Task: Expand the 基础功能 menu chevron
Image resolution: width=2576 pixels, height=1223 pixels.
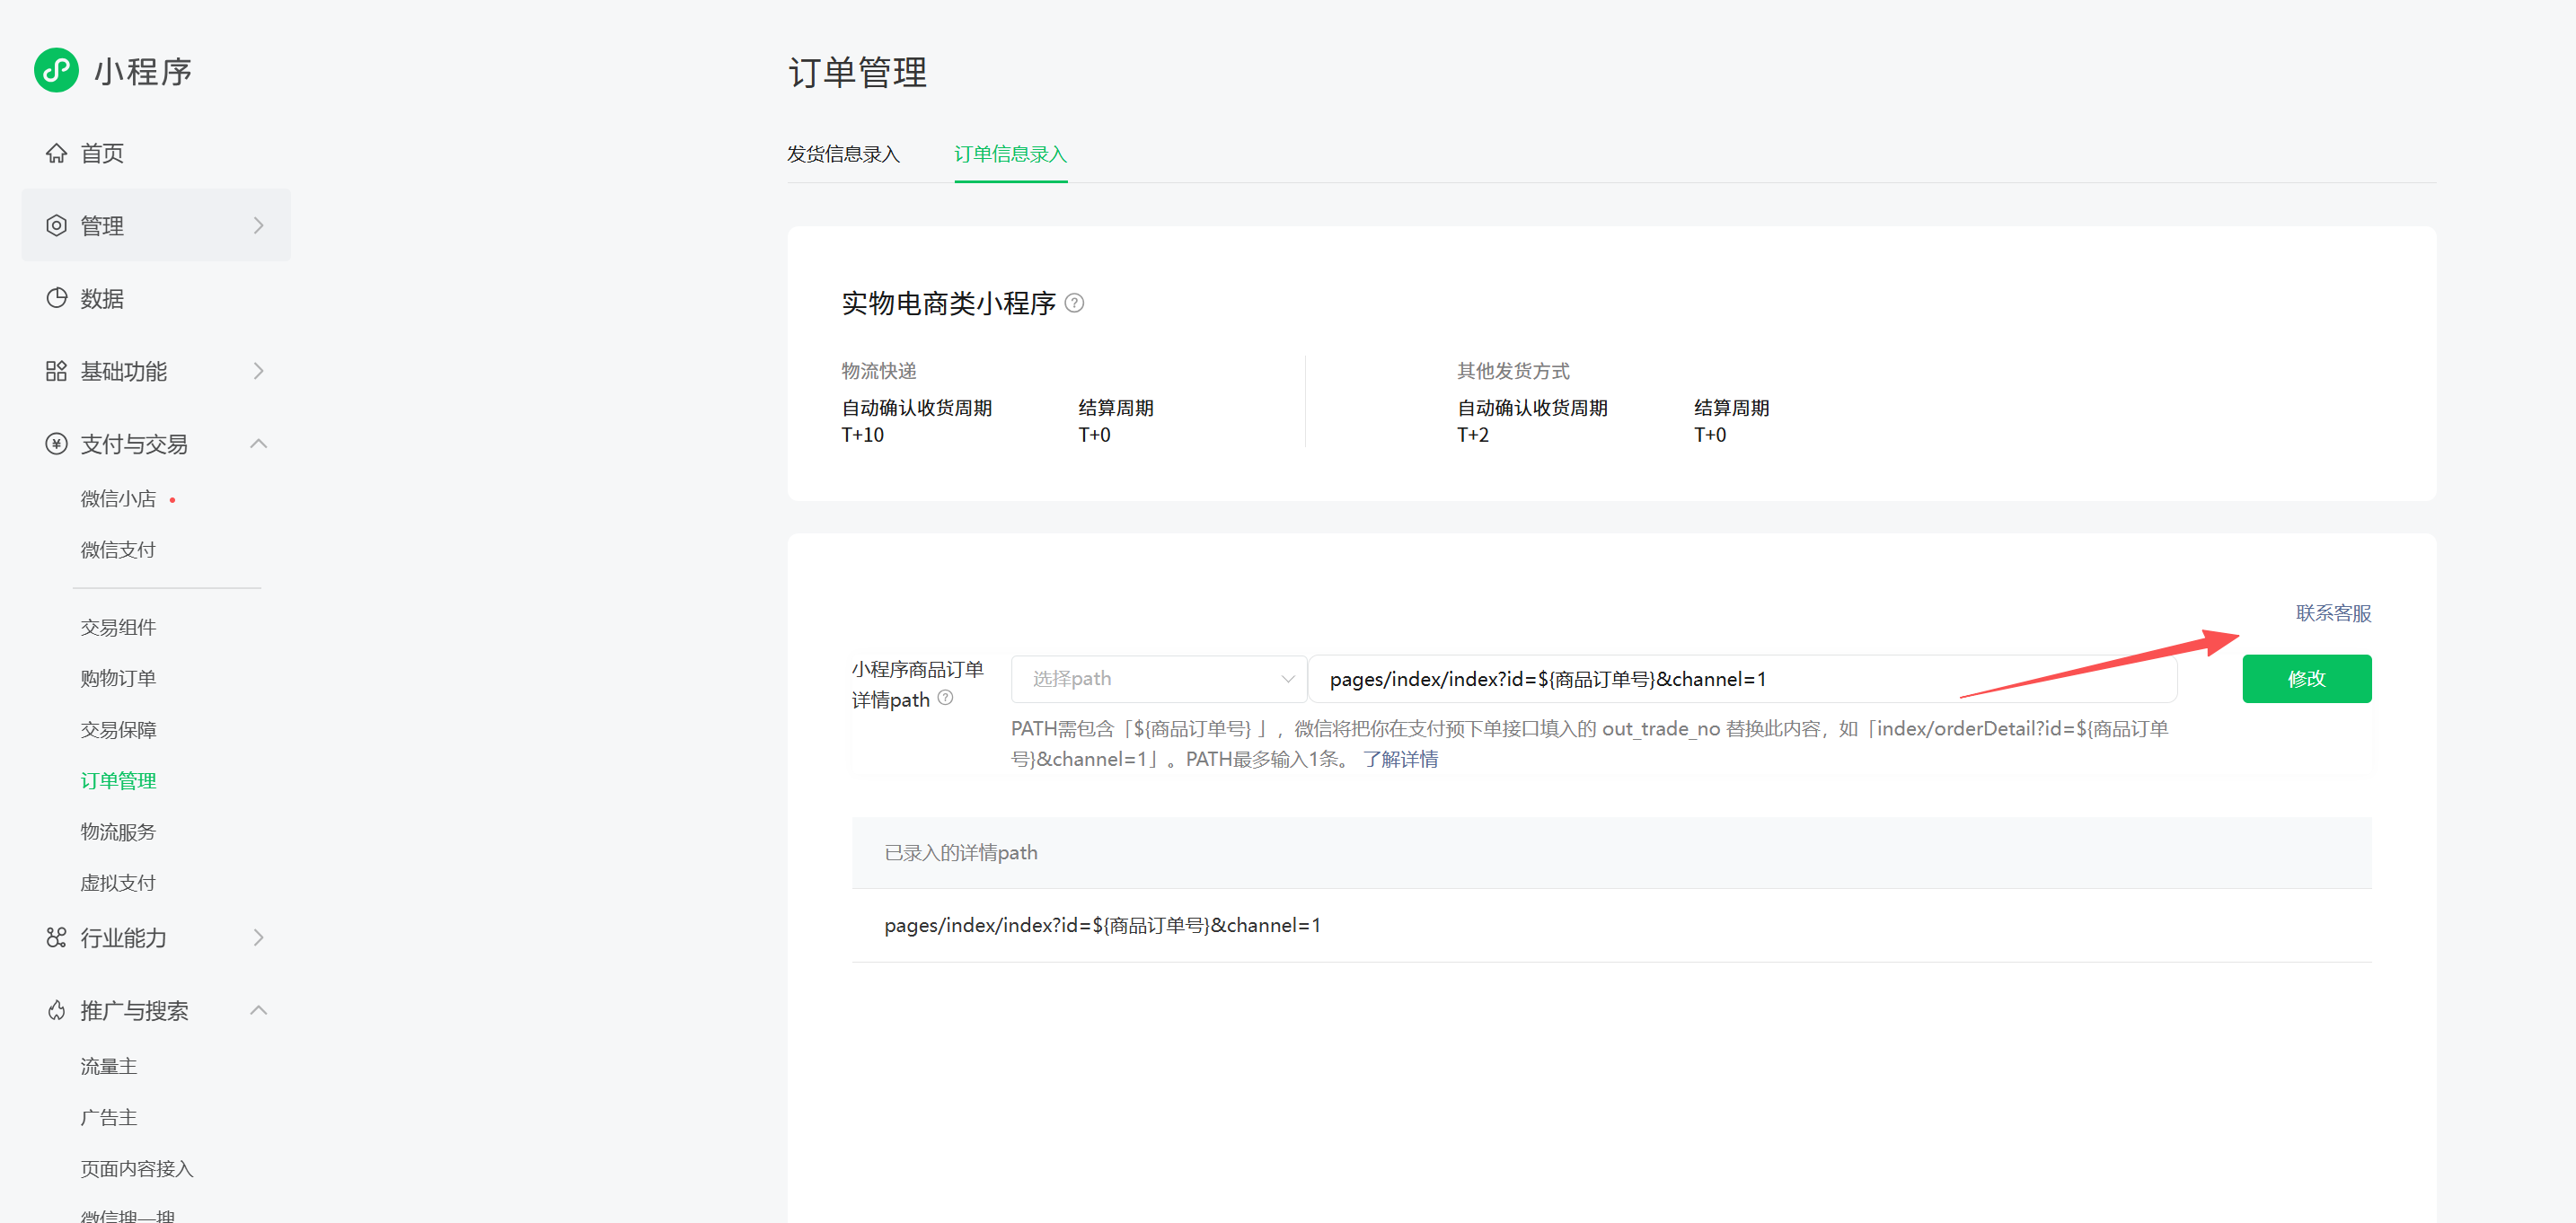Action: 259,371
